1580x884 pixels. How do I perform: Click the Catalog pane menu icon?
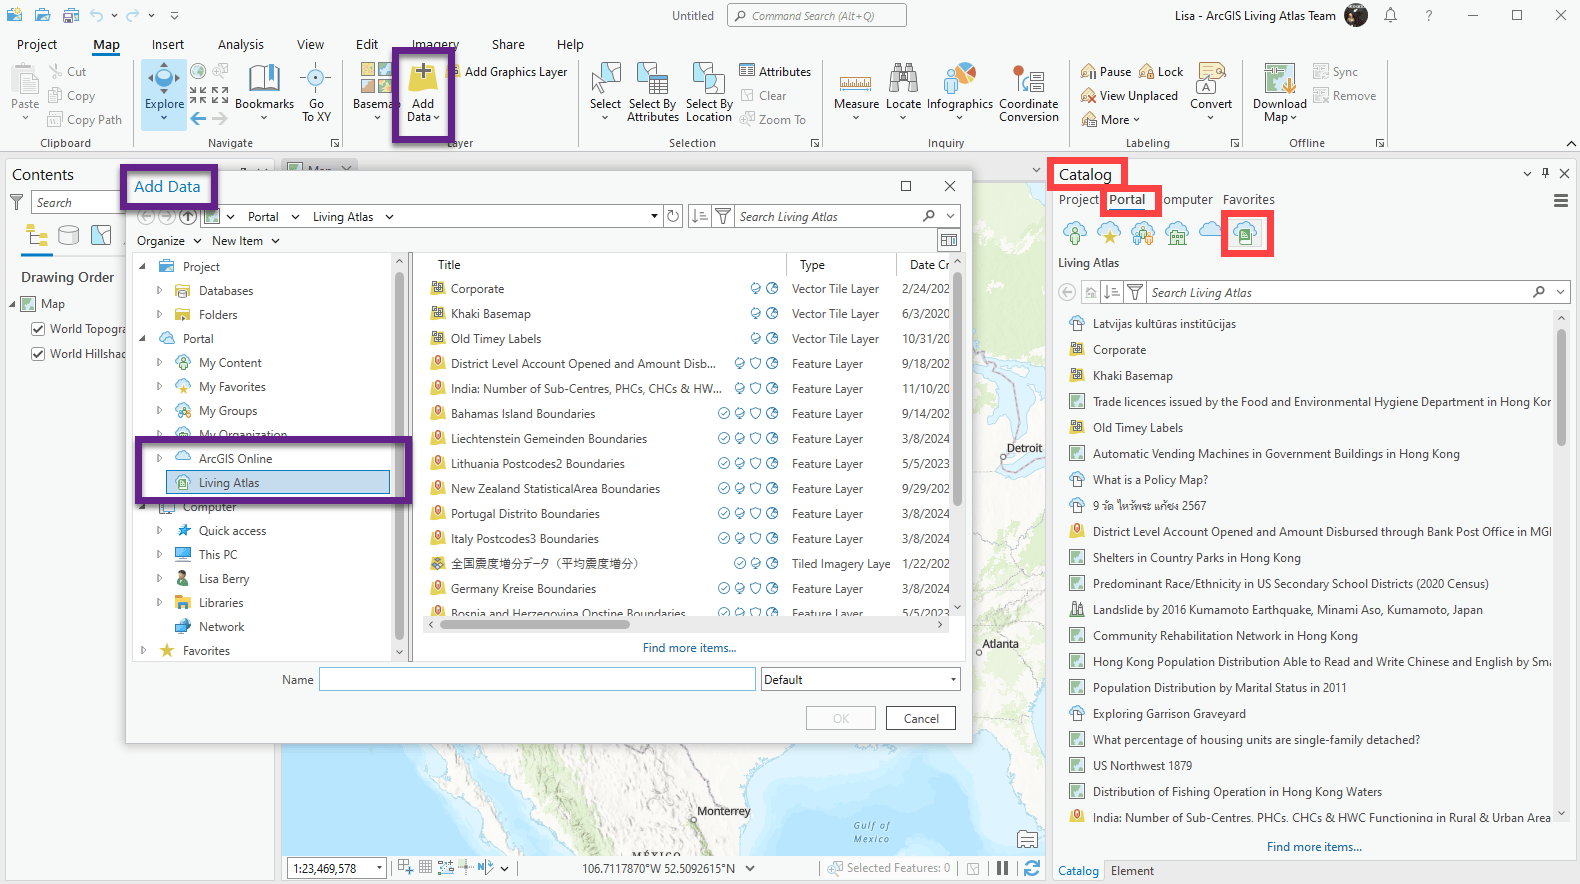click(x=1560, y=200)
